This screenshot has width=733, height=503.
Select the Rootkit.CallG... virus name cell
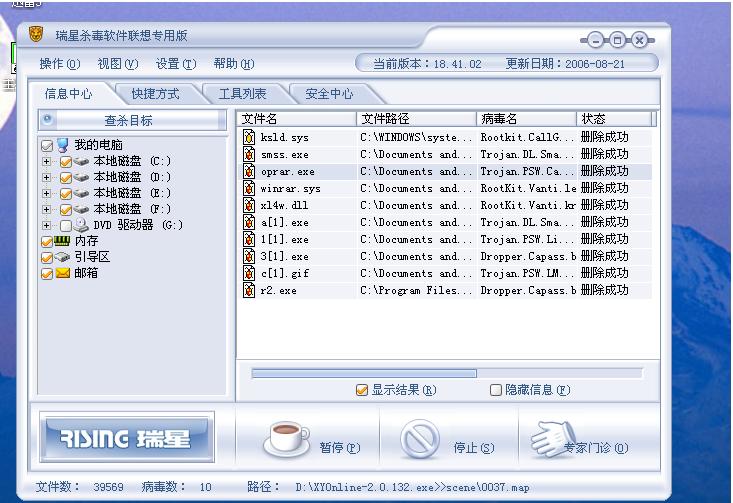(x=527, y=137)
